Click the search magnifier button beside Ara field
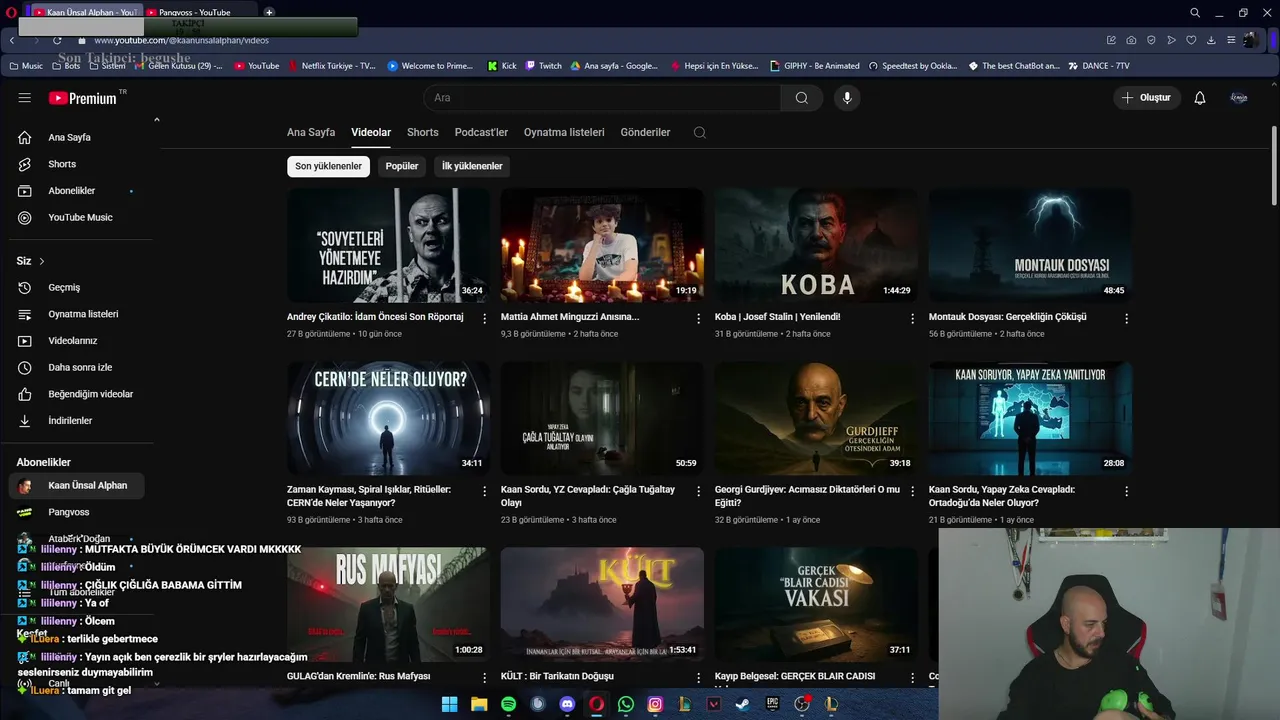 802,98
